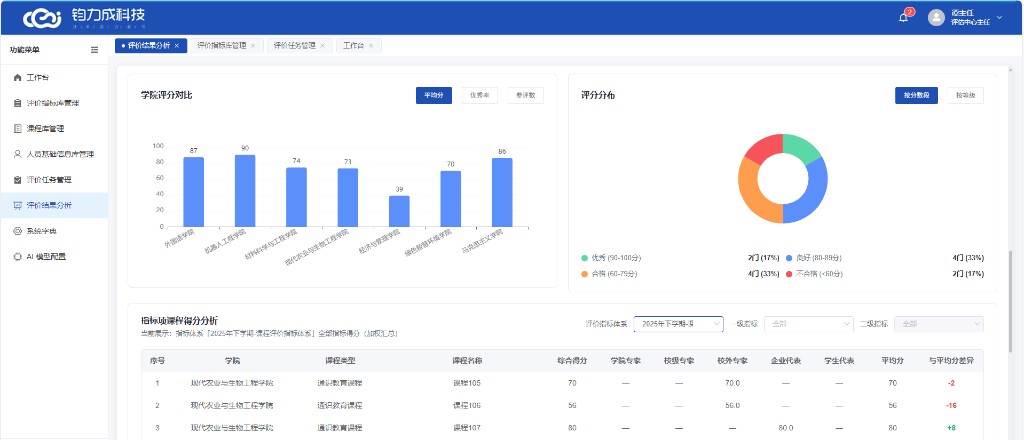Click the bar with value 70

[451, 199]
